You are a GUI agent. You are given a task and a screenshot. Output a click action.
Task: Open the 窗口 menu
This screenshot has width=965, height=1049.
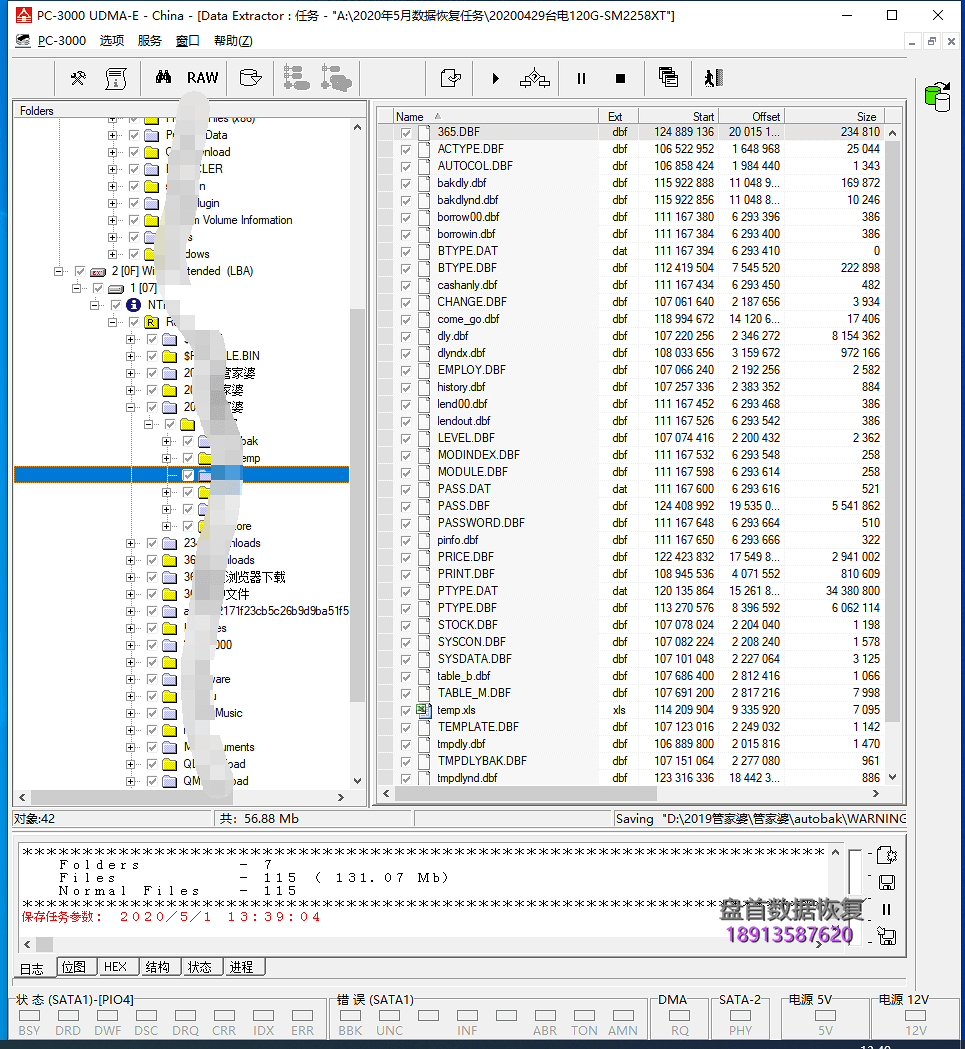click(x=187, y=41)
